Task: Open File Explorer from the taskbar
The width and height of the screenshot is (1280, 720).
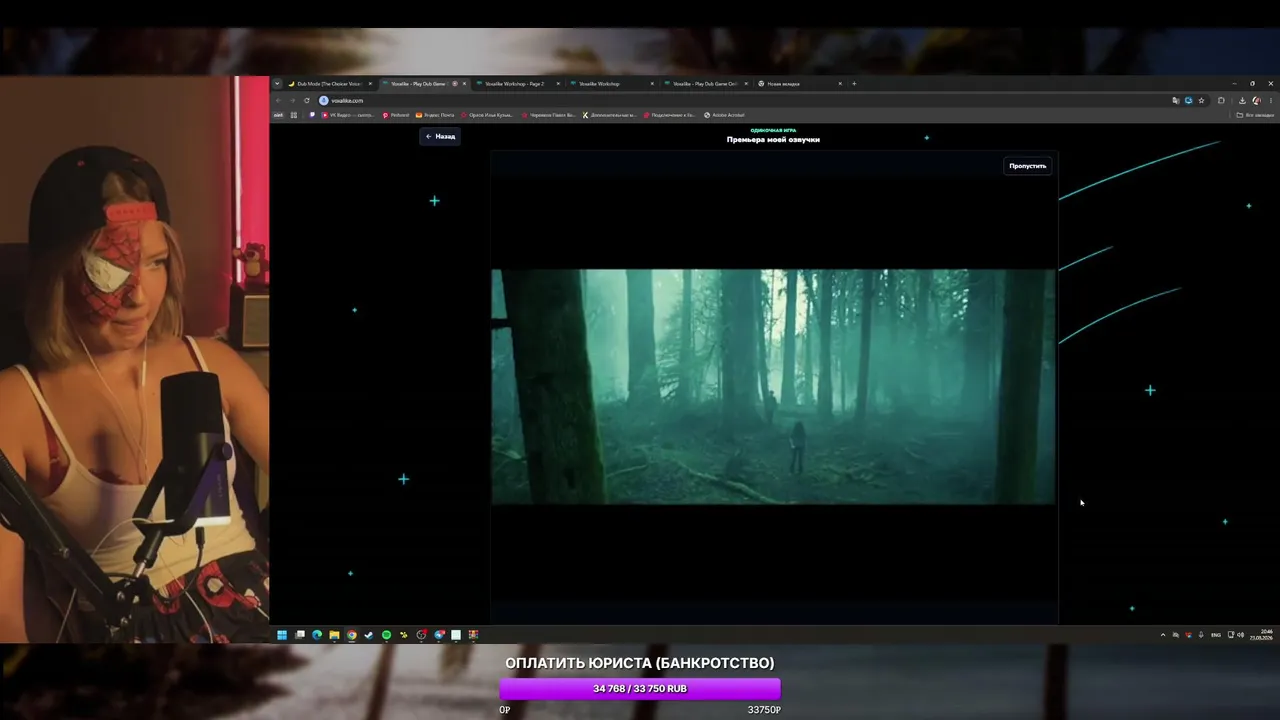Action: pos(334,635)
